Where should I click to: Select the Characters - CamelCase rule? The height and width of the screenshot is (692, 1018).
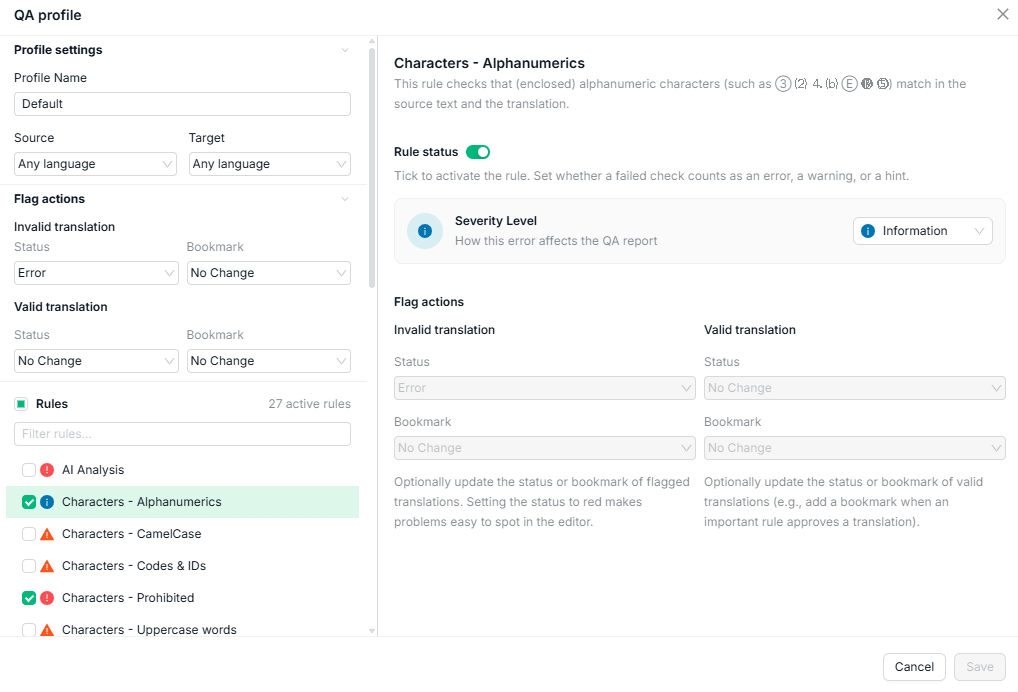[182, 534]
